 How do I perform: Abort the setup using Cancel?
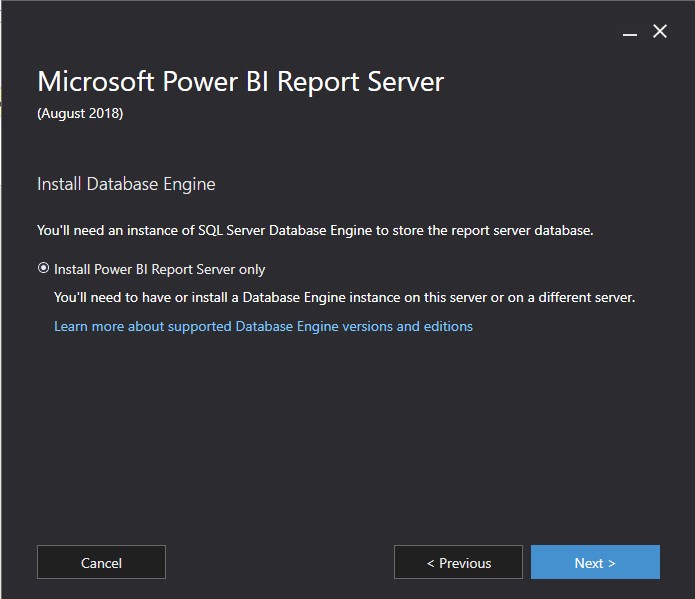[101, 562]
